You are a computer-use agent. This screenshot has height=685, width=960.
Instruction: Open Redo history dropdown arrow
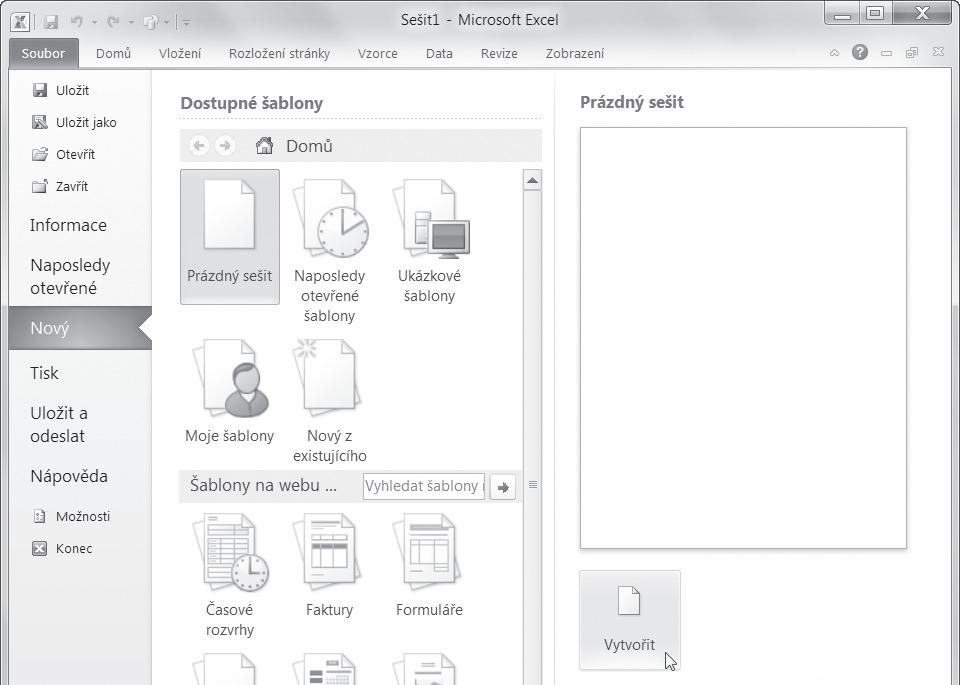pyautogui.click(x=131, y=23)
